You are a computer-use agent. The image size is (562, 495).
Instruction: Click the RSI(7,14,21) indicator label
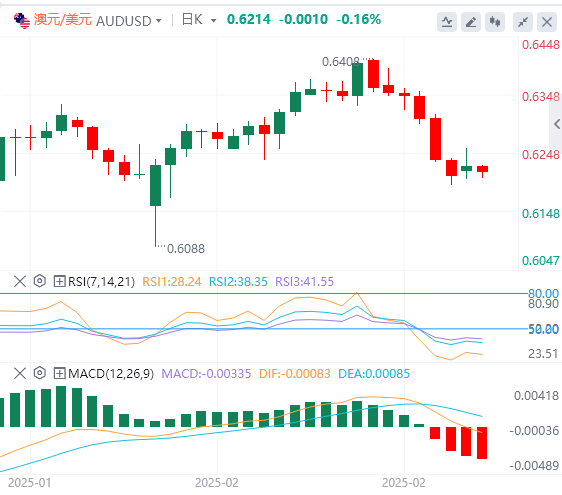101,282
